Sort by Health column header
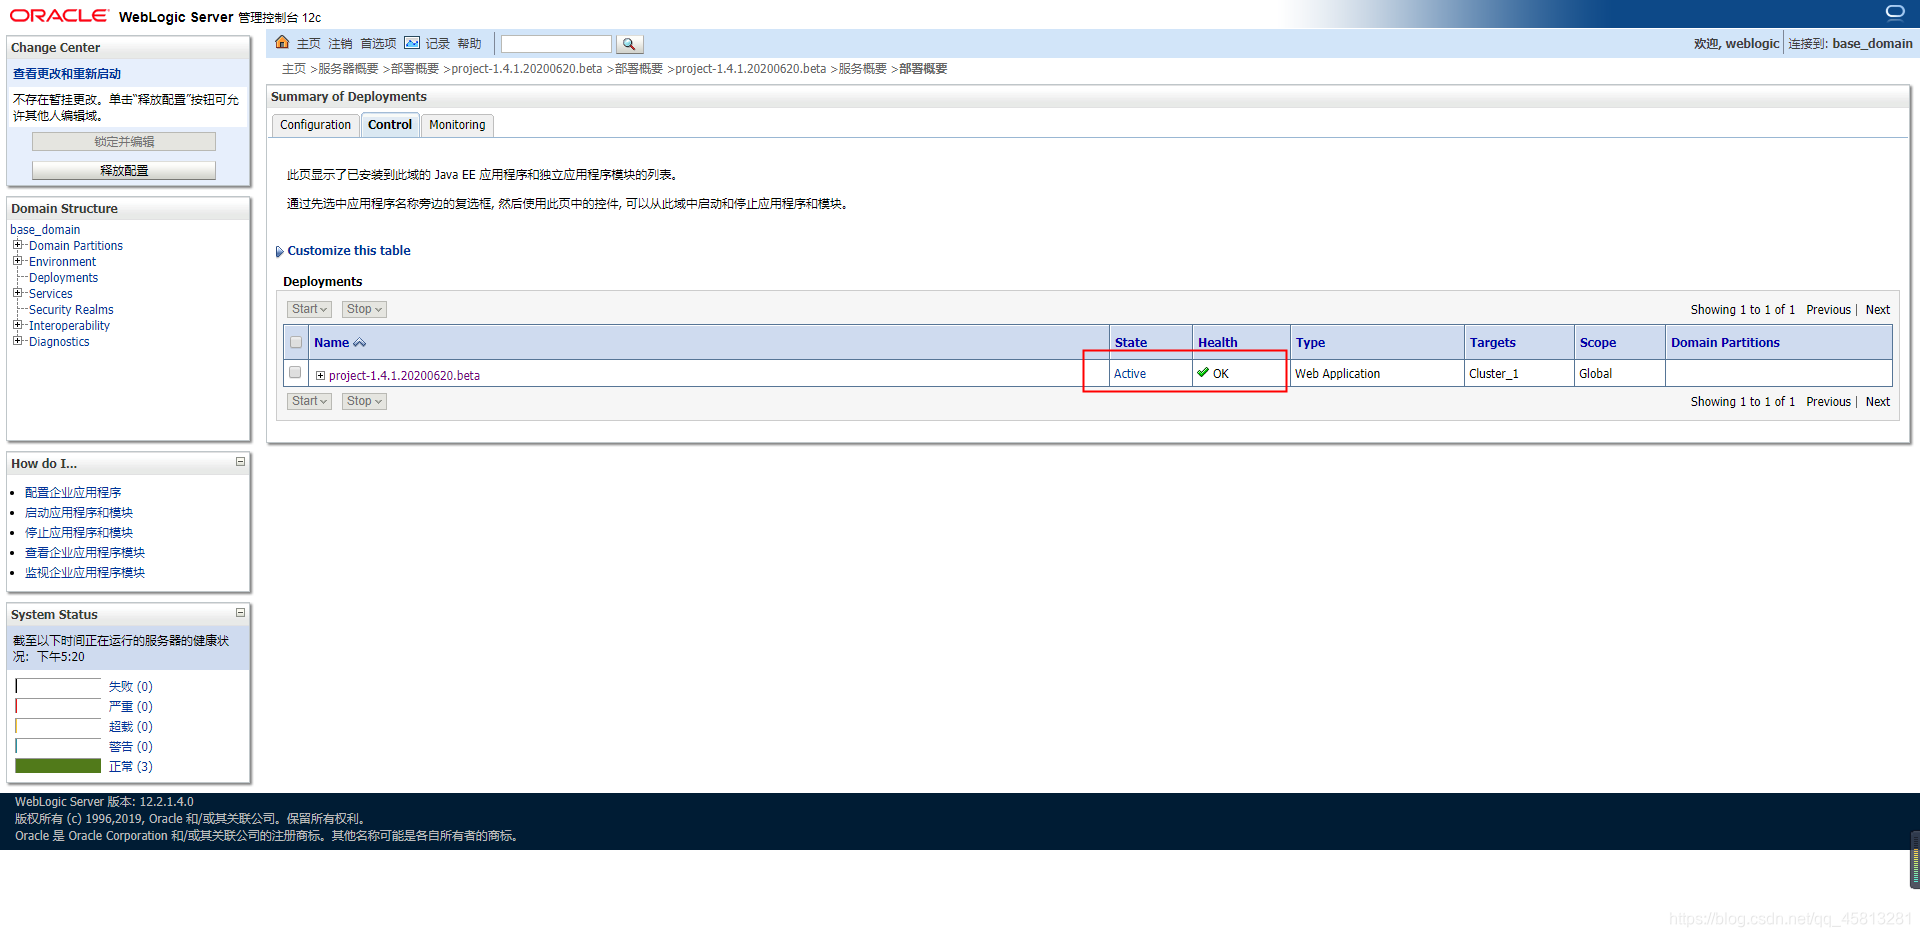Image resolution: width=1920 pixels, height=937 pixels. [1217, 343]
